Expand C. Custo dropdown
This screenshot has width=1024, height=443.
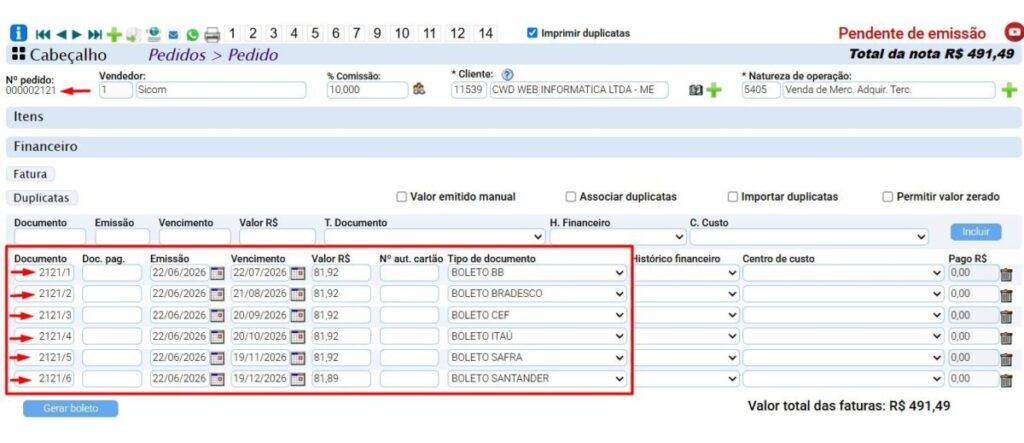[x=809, y=237]
